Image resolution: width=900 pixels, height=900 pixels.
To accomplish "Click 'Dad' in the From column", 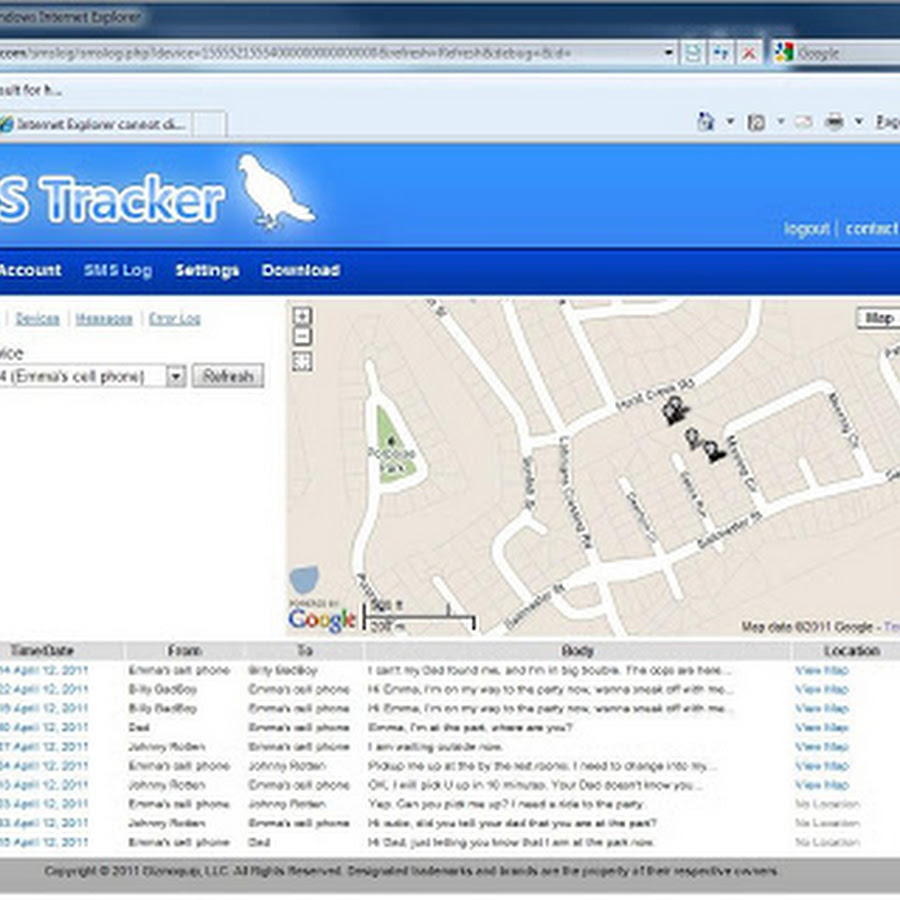I will [139, 727].
